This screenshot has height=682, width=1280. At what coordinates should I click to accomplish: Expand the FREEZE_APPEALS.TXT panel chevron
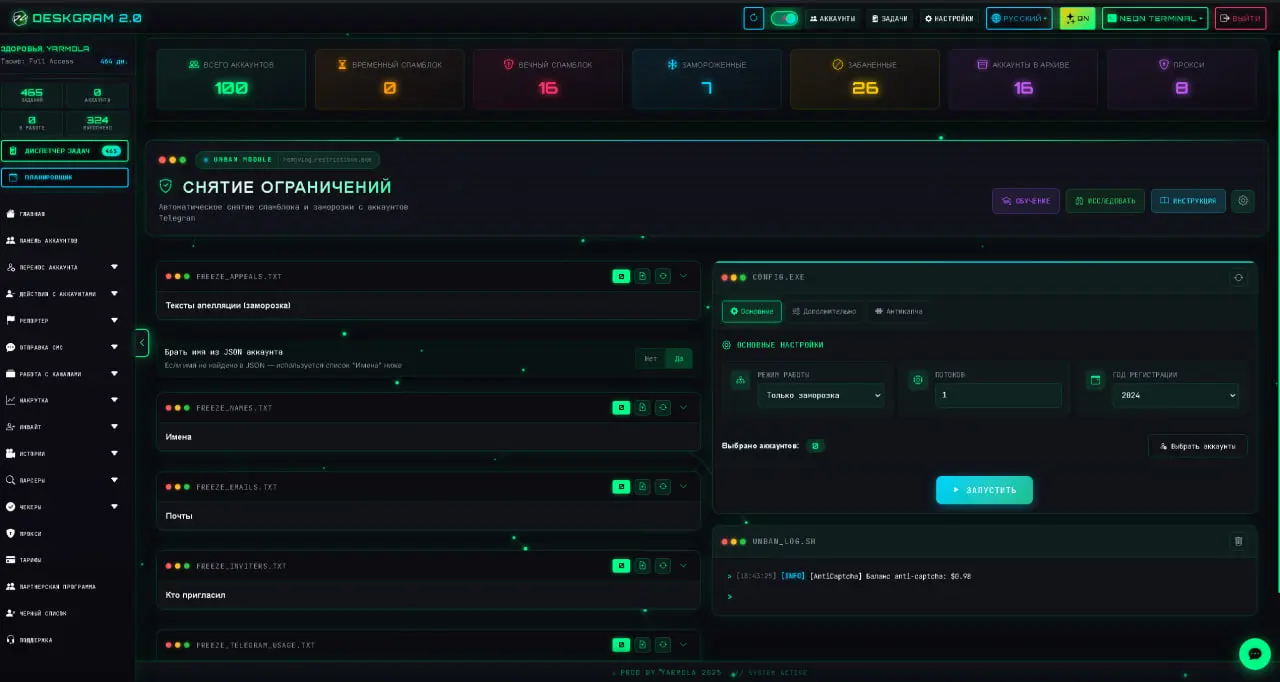[684, 276]
